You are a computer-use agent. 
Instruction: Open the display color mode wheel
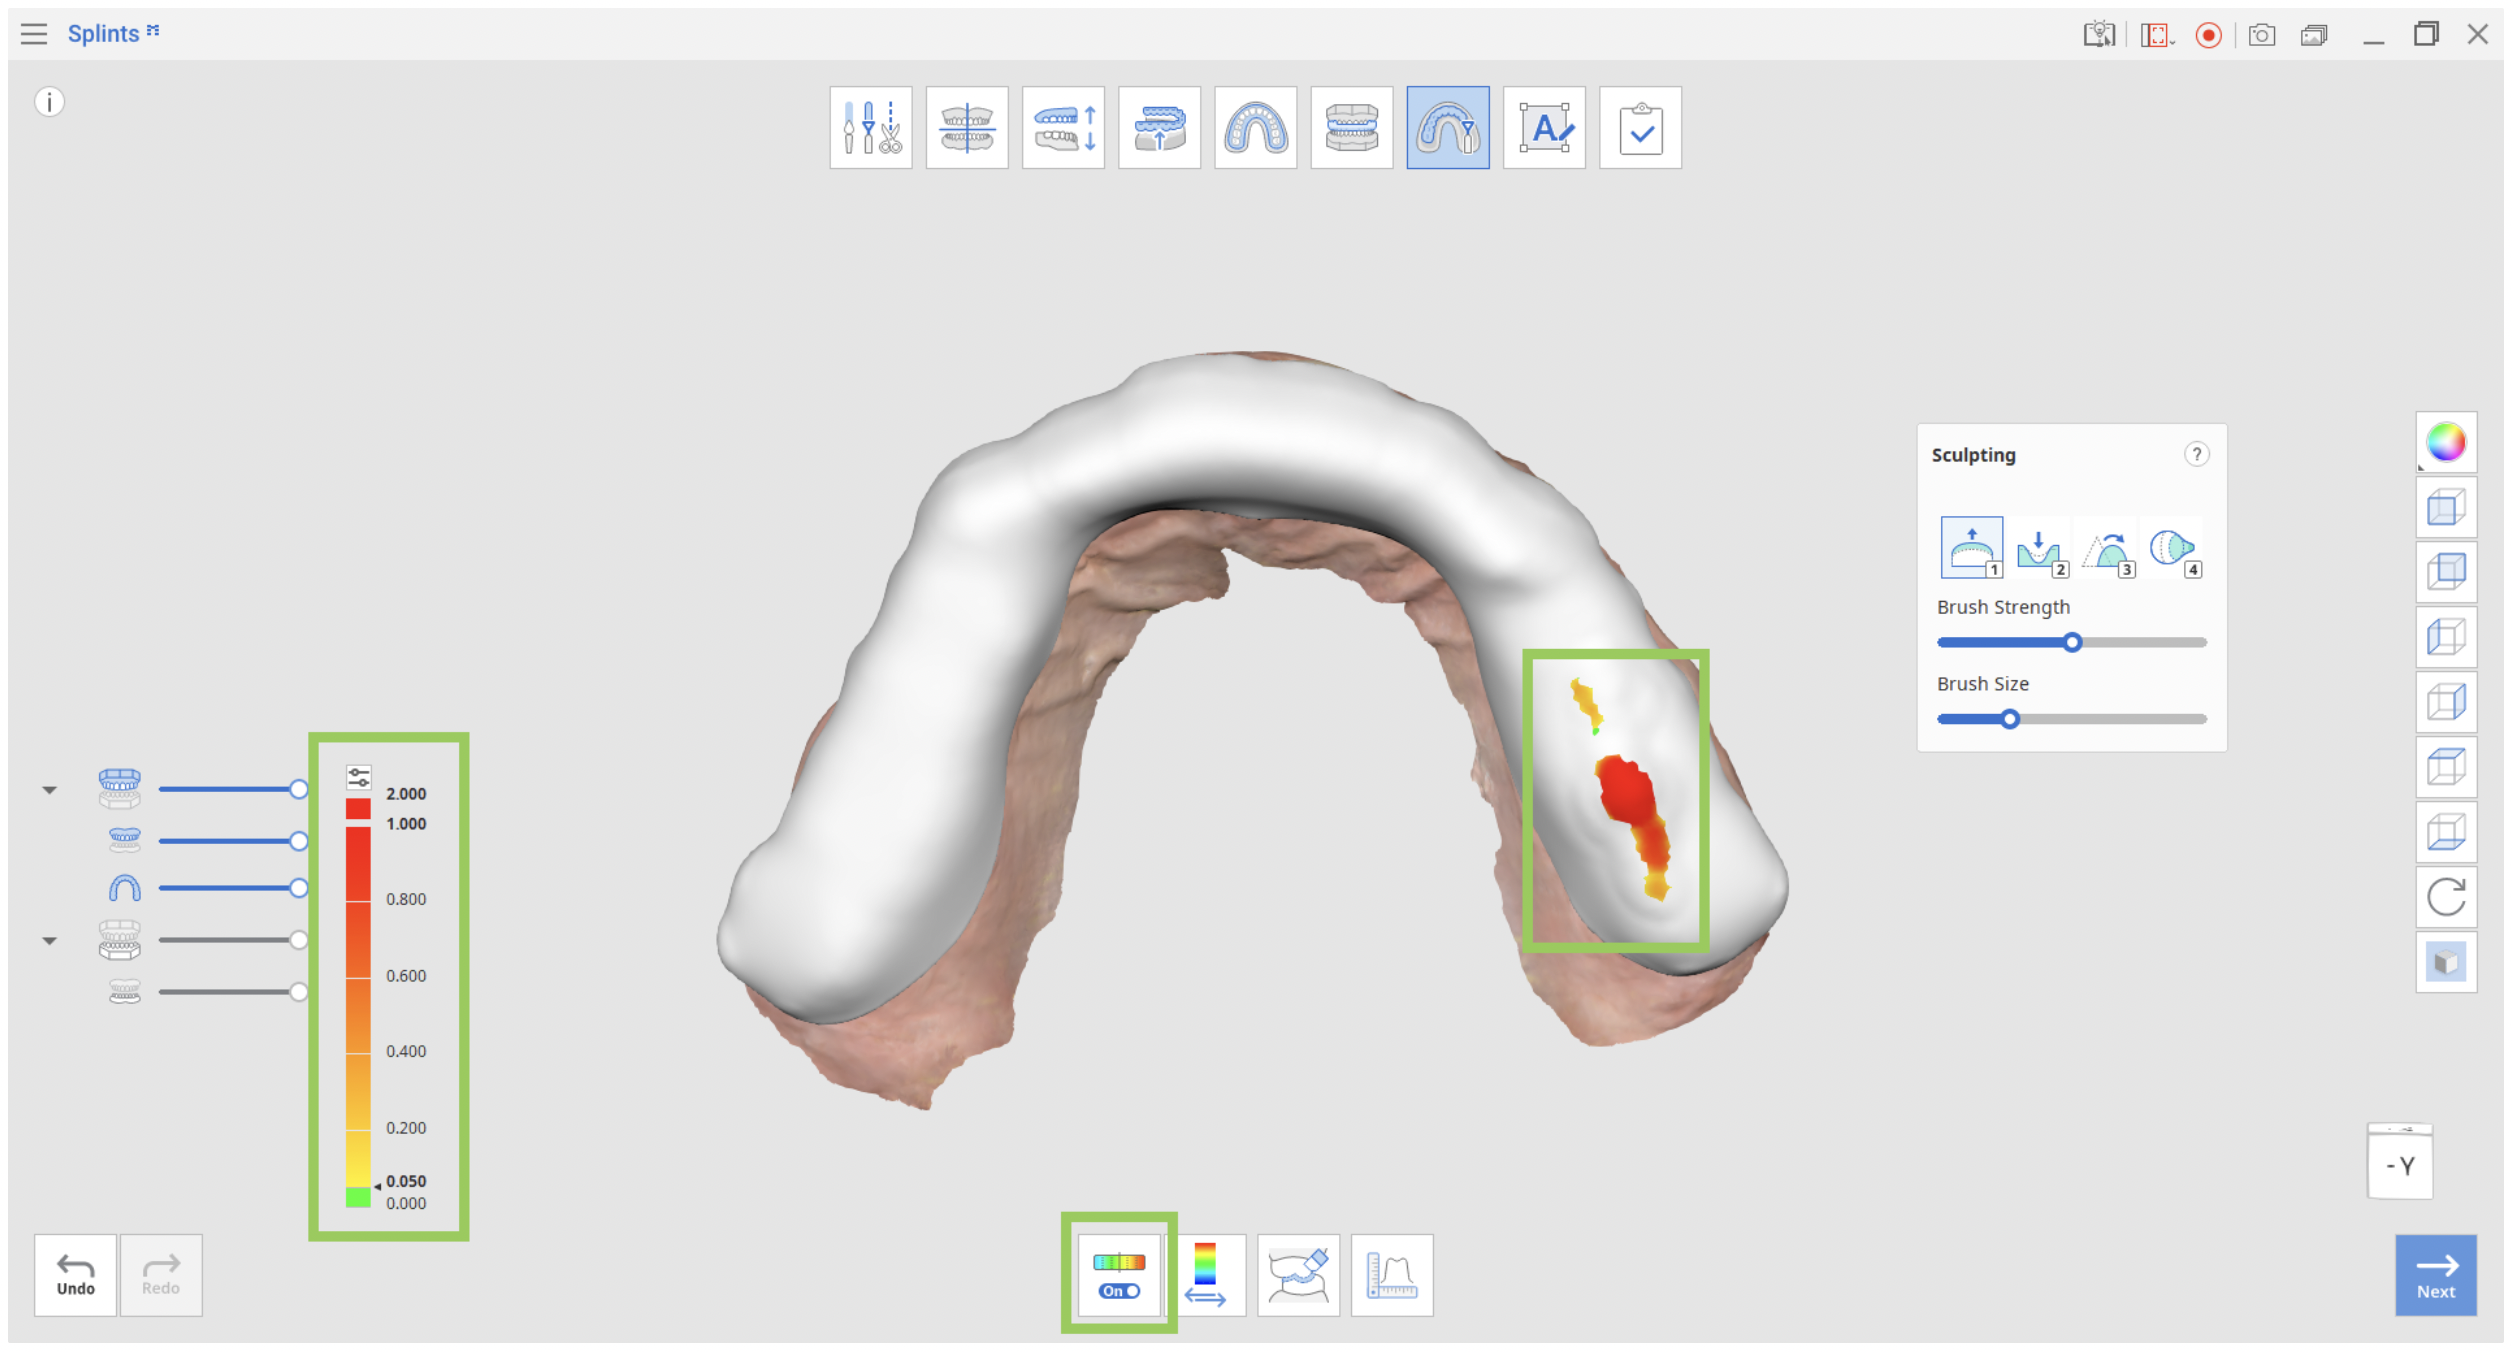tap(2446, 442)
